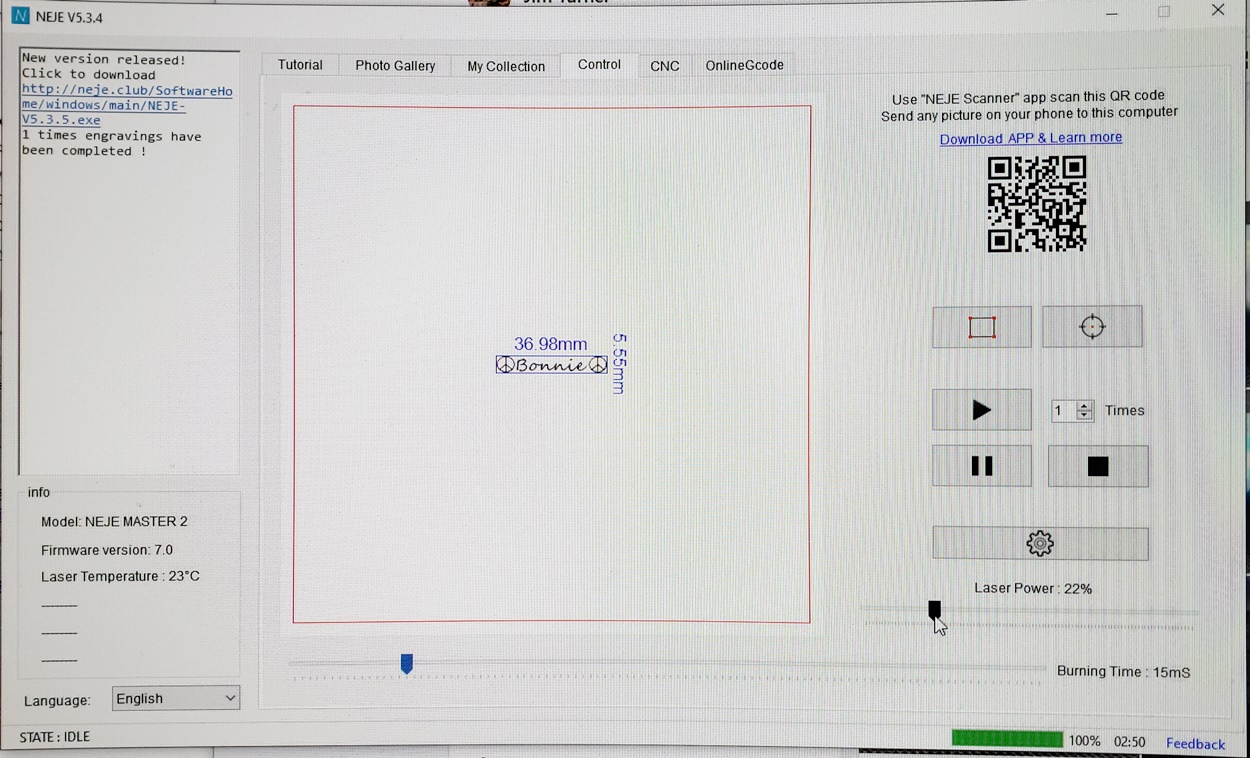Viewport: 1250px width, 758px height.
Task: Click the crosshair laser positioning button
Action: [1092, 327]
